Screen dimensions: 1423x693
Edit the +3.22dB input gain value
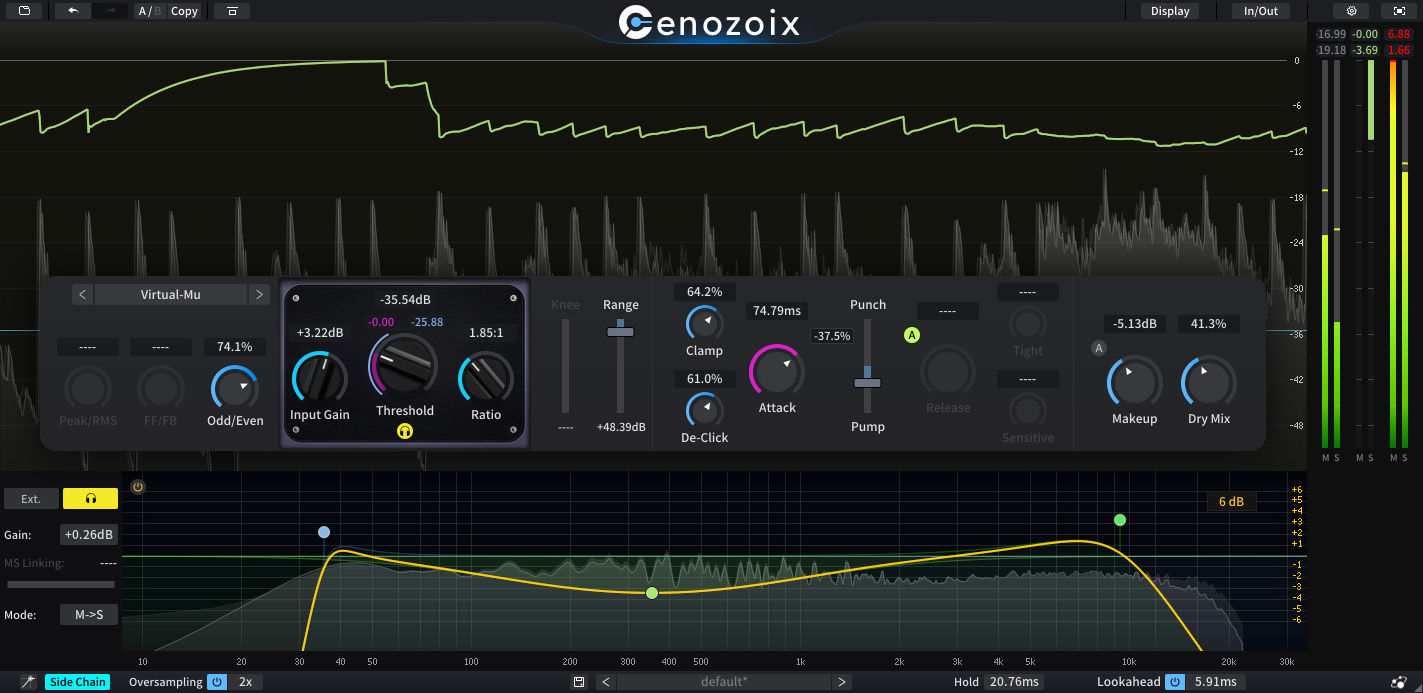pyautogui.click(x=320, y=332)
